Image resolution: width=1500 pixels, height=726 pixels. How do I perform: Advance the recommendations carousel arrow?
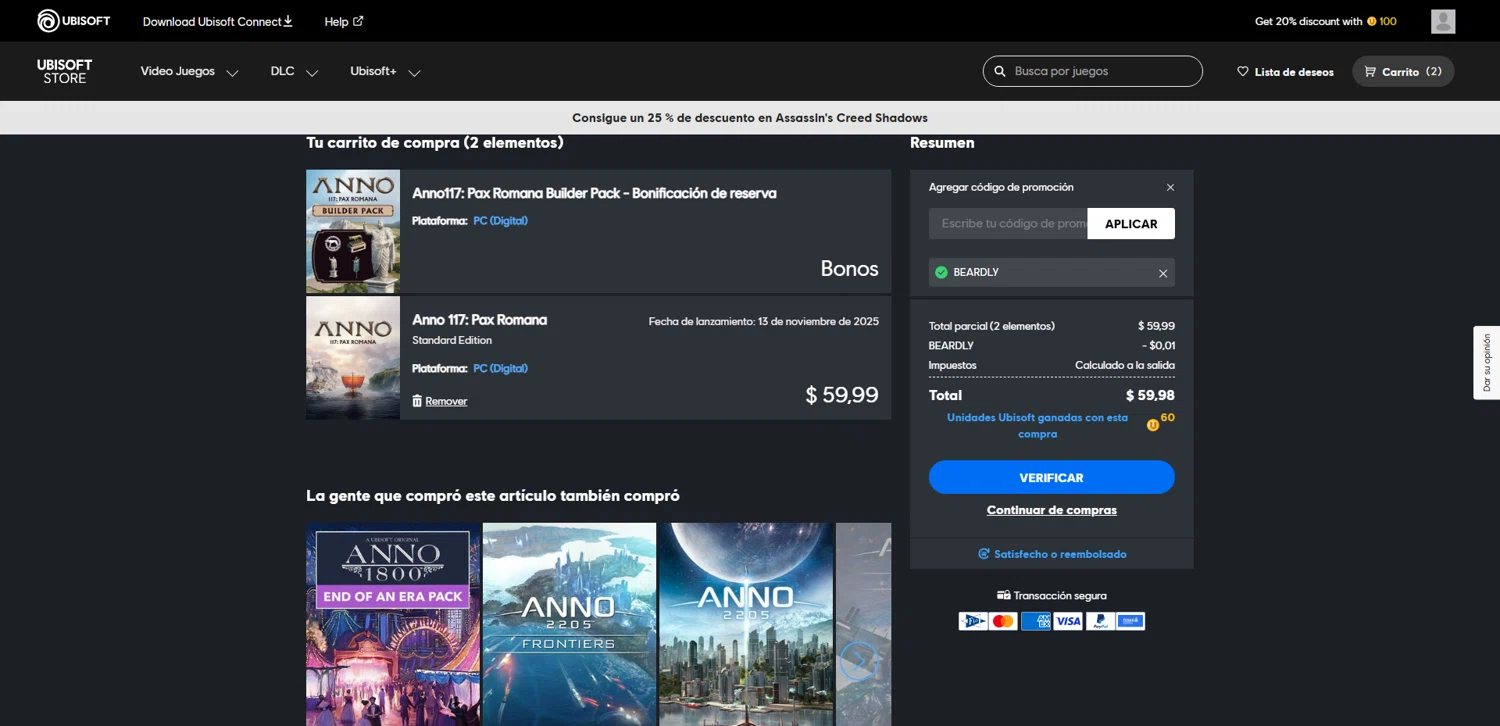[x=858, y=660]
